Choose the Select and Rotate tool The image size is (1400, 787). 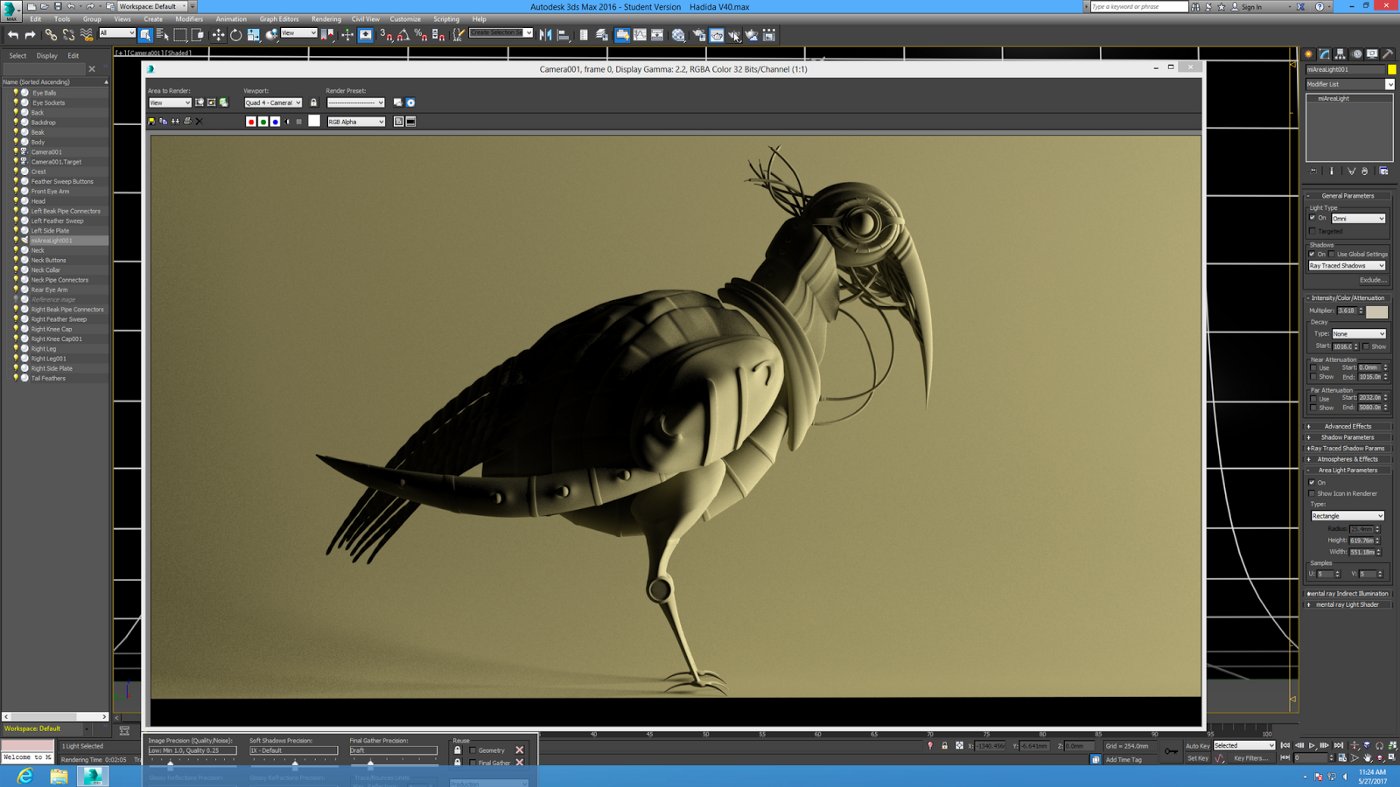coord(236,35)
